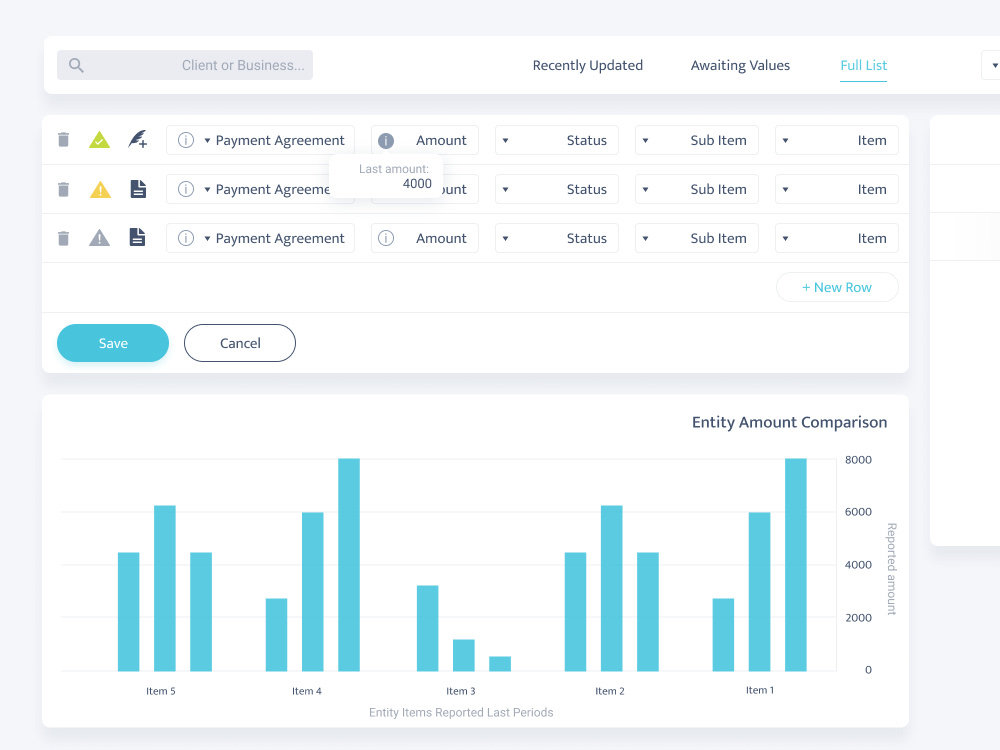Image resolution: width=1000 pixels, height=750 pixels.
Task: Focus the Client or Business search field
Action: pyautogui.click(x=185, y=65)
